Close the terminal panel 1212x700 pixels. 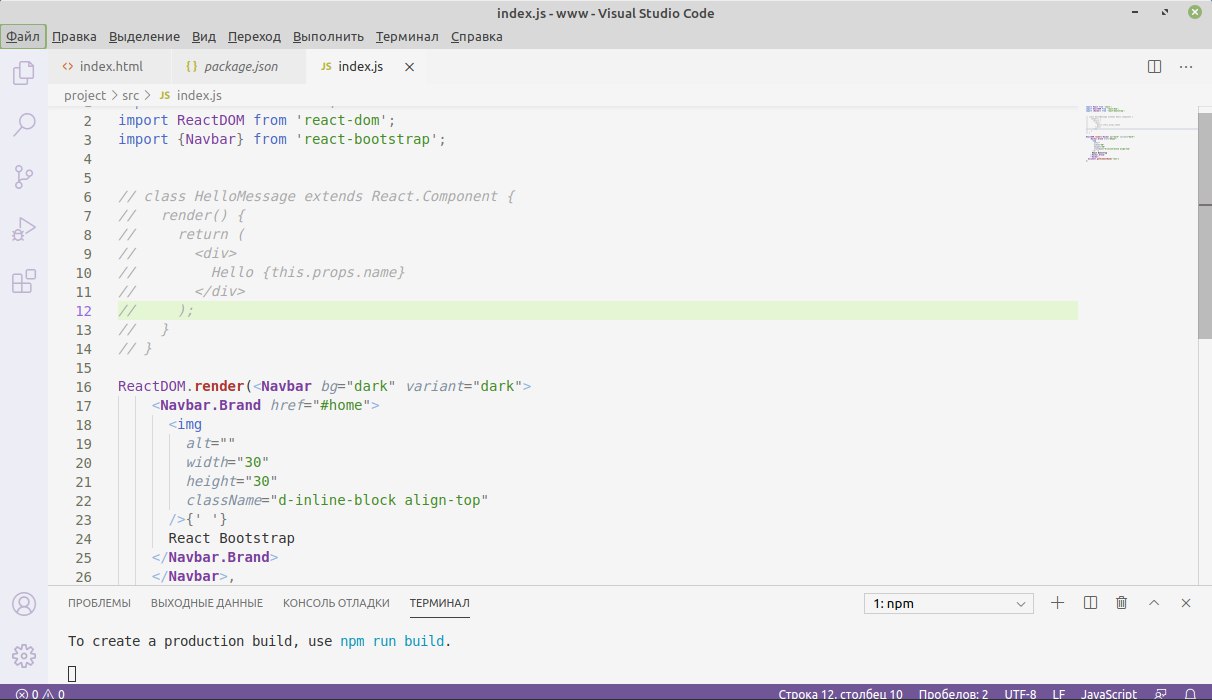(x=1186, y=603)
